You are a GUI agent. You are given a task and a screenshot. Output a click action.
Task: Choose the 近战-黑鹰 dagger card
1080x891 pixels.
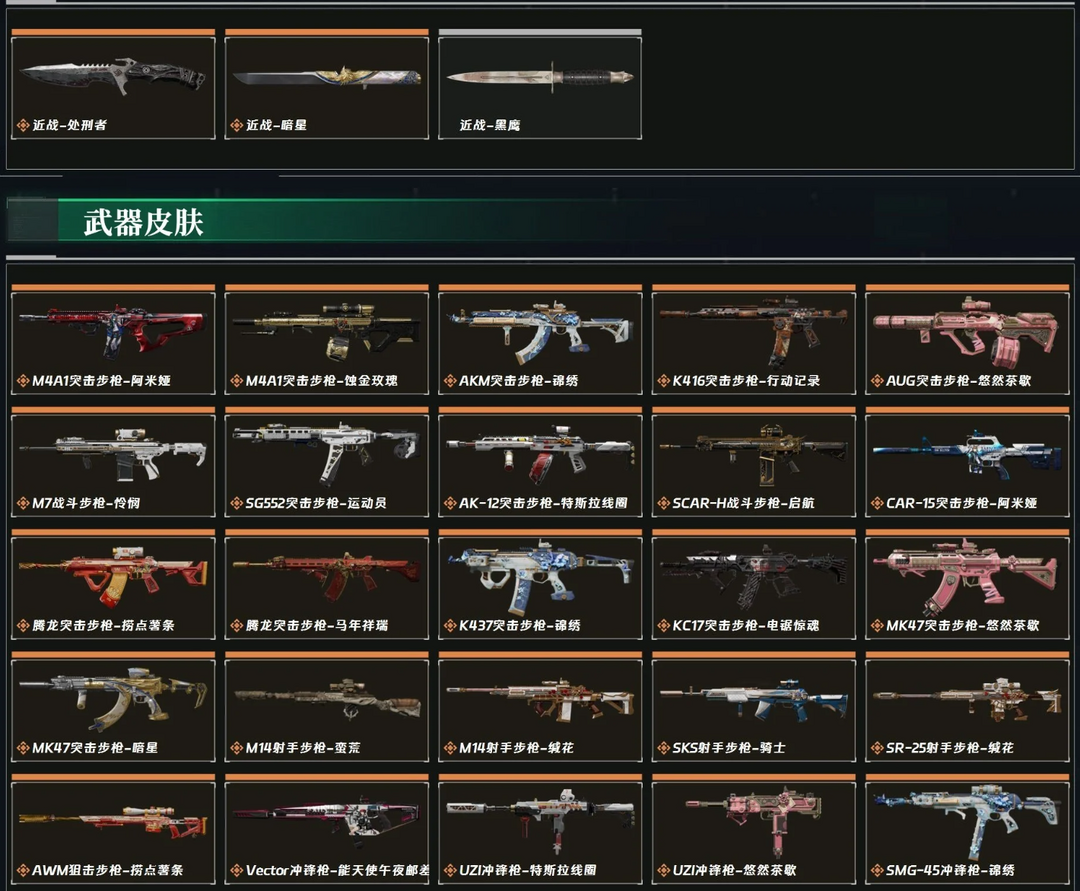pyautogui.click(x=540, y=87)
